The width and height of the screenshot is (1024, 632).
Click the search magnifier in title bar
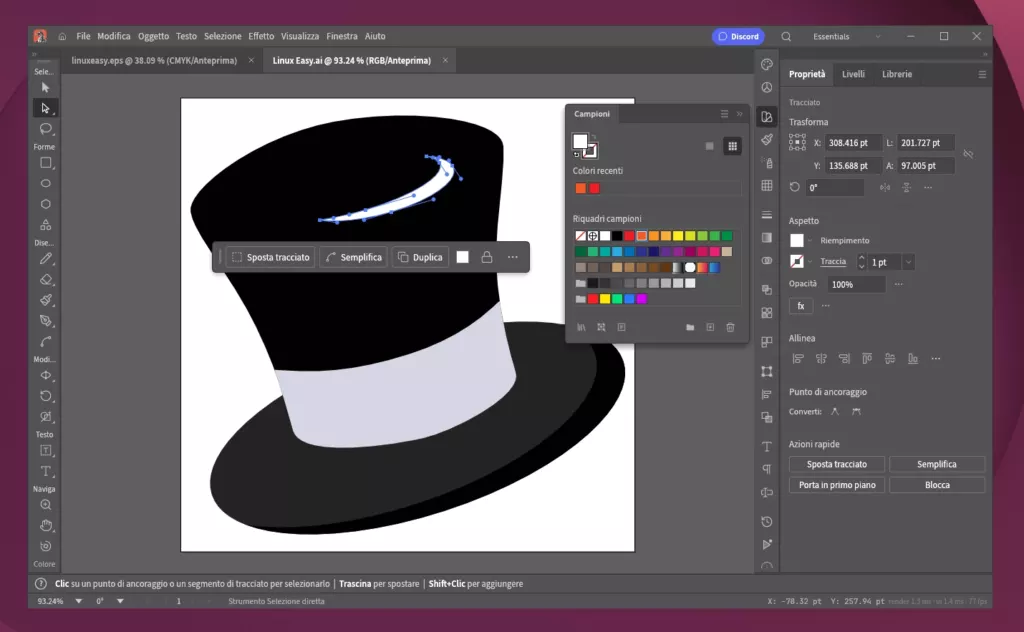(x=786, y=37)
